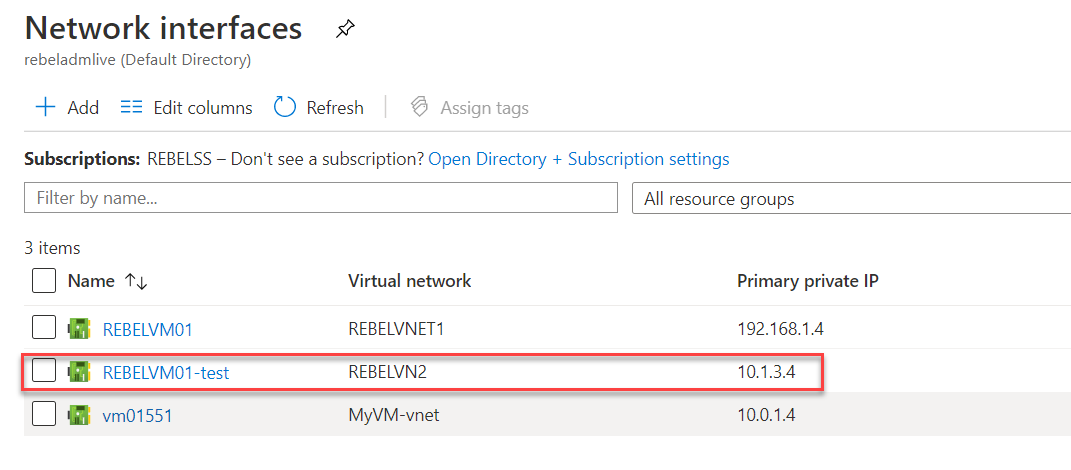Screen dimensions: 1071x470
Task: Click the Filter by name field
Action: (x=321, y=198)
